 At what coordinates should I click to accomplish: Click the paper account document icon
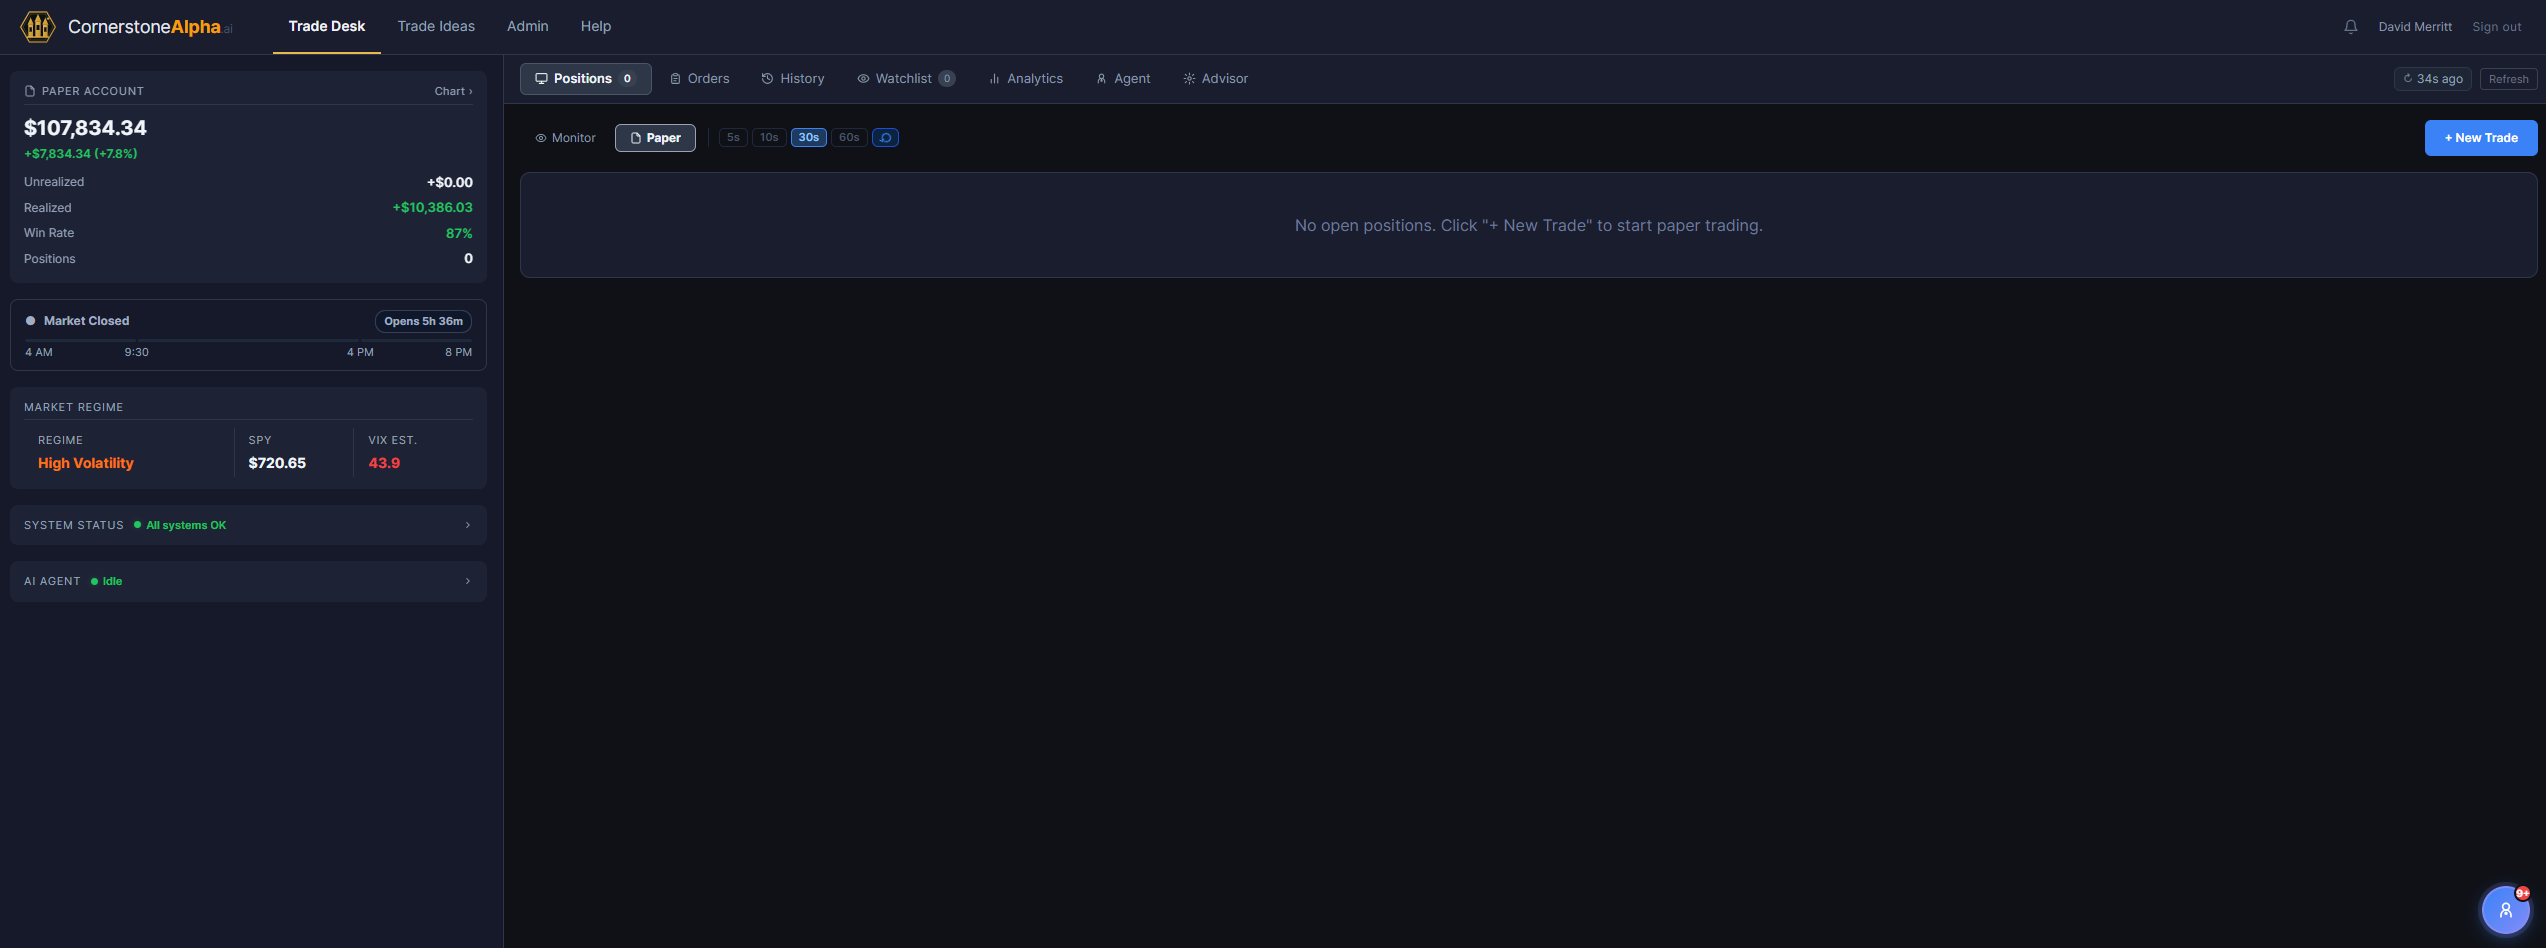click(30, 91)
